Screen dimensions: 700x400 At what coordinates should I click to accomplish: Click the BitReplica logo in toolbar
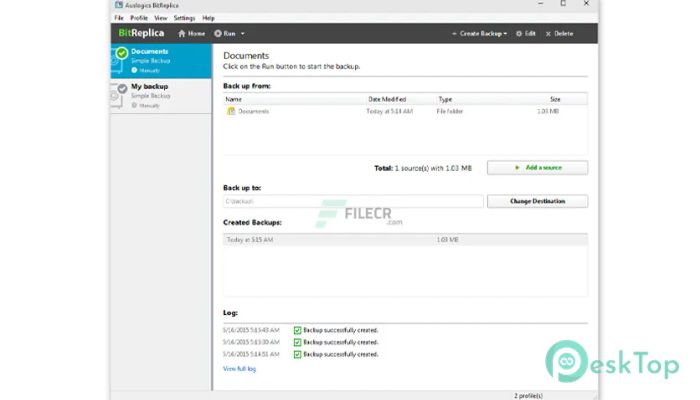[141, 33]
